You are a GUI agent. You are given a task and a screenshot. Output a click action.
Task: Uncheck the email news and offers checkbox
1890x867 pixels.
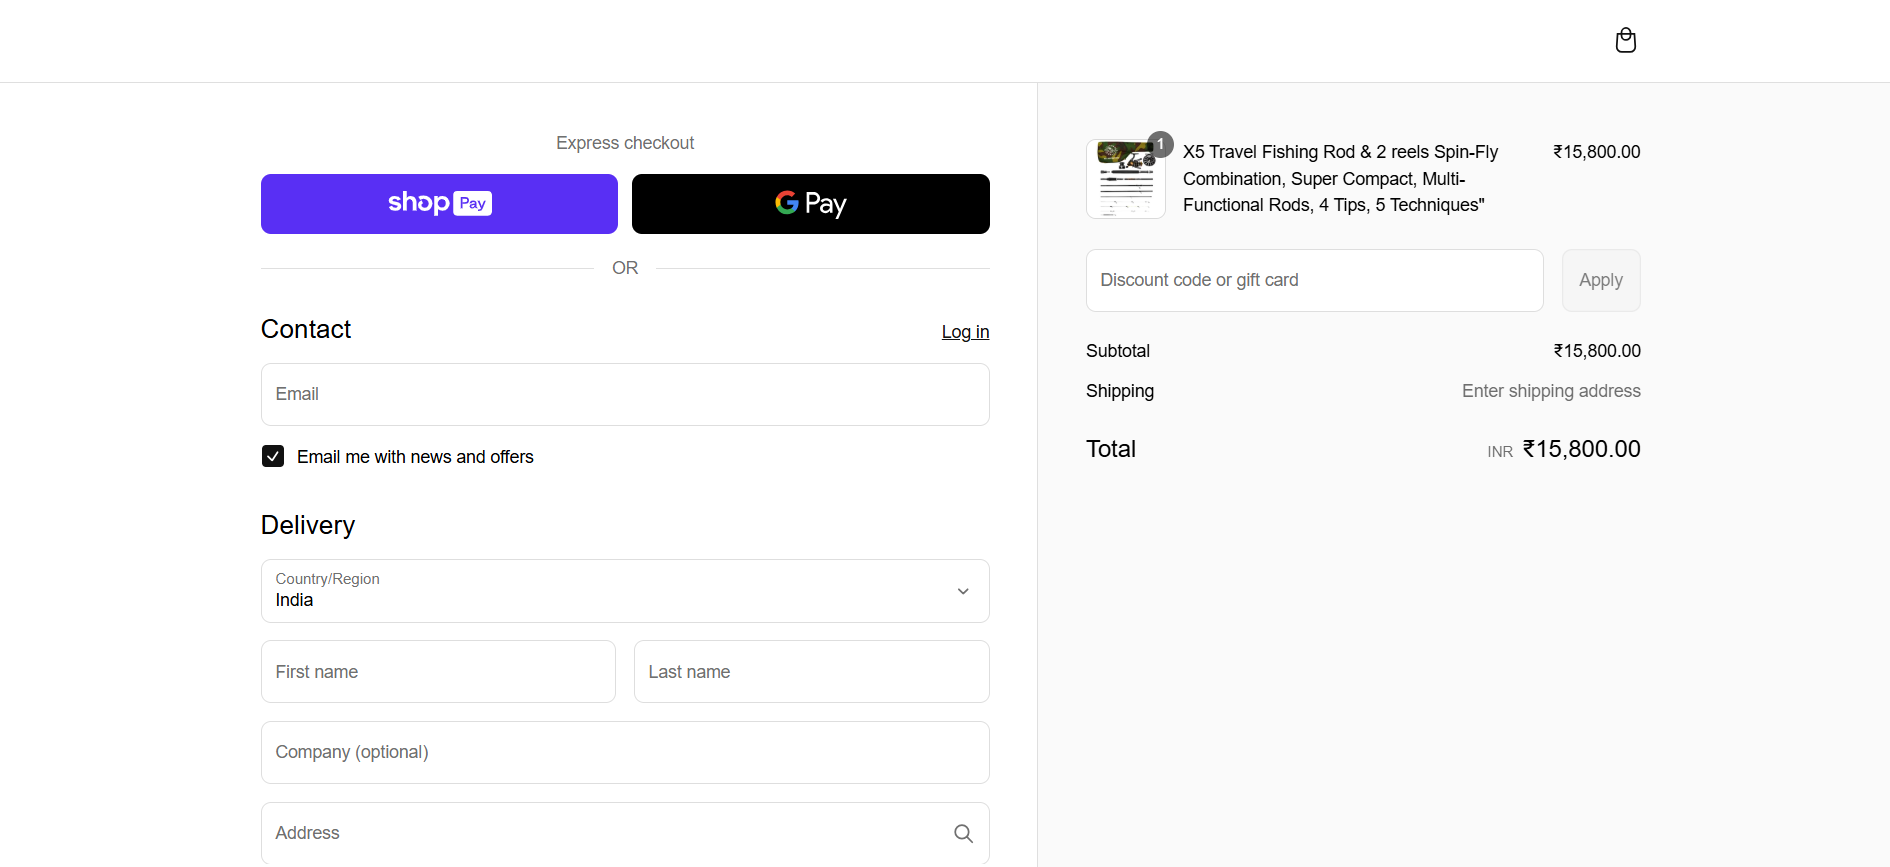tap(273, 456)
